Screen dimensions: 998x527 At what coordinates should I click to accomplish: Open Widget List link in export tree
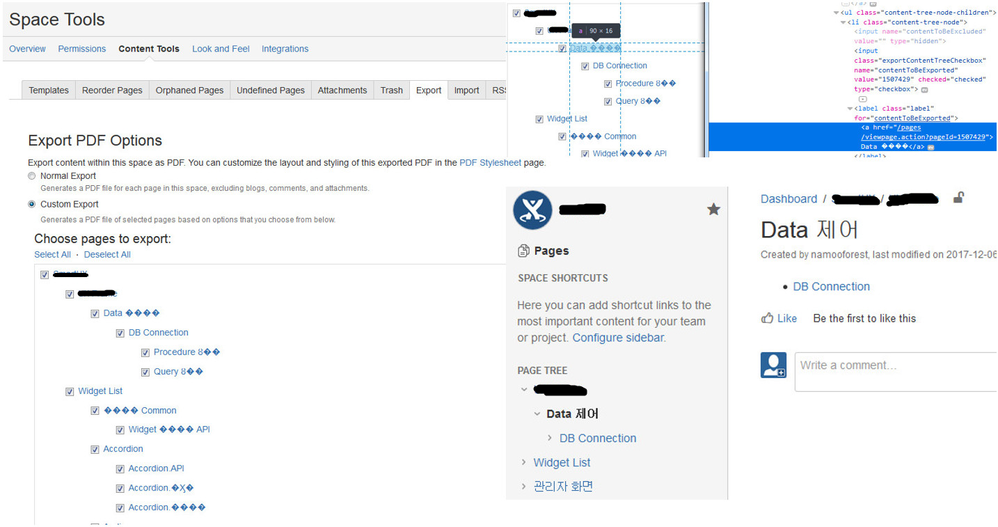coord(100,391)
